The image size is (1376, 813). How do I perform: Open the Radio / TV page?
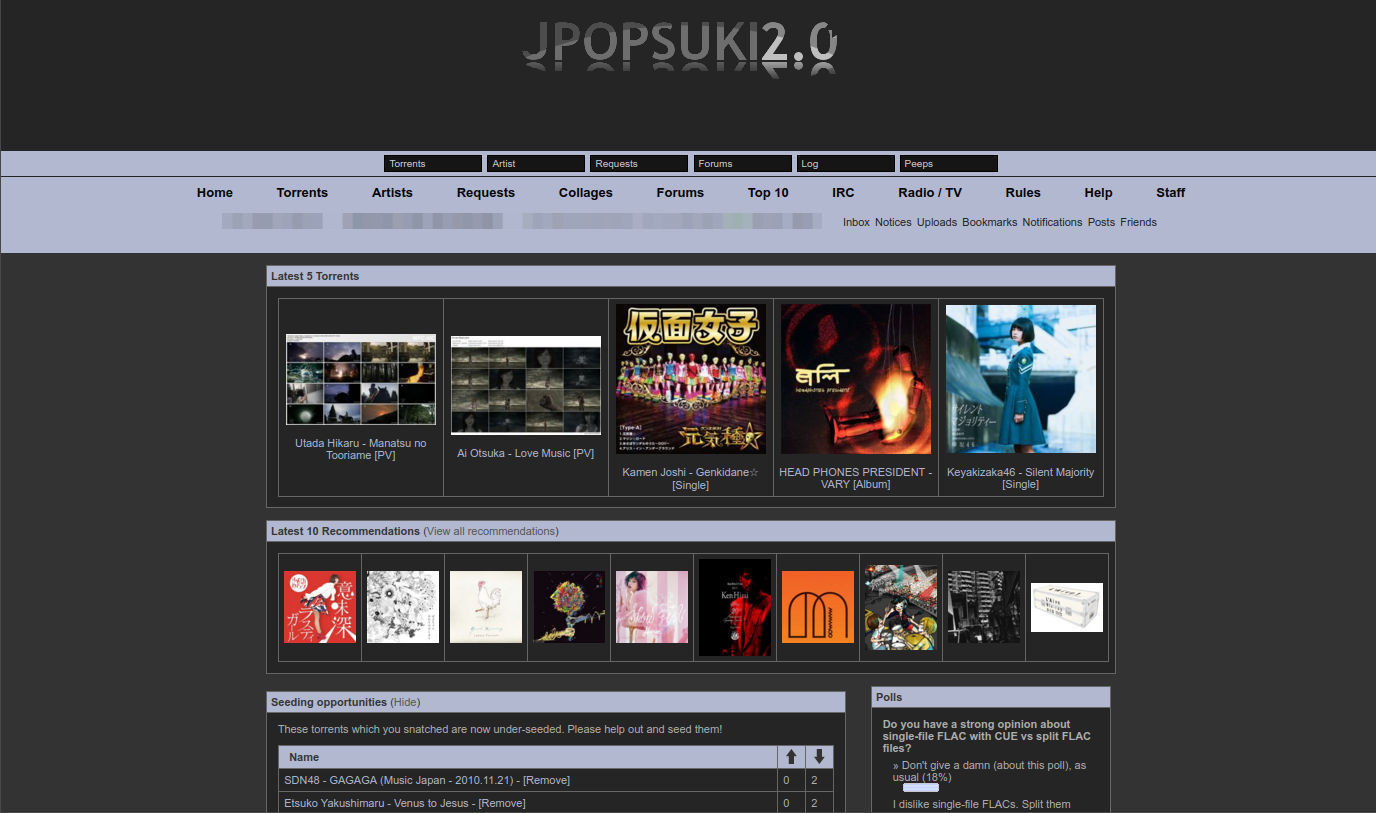coord(930,193)
